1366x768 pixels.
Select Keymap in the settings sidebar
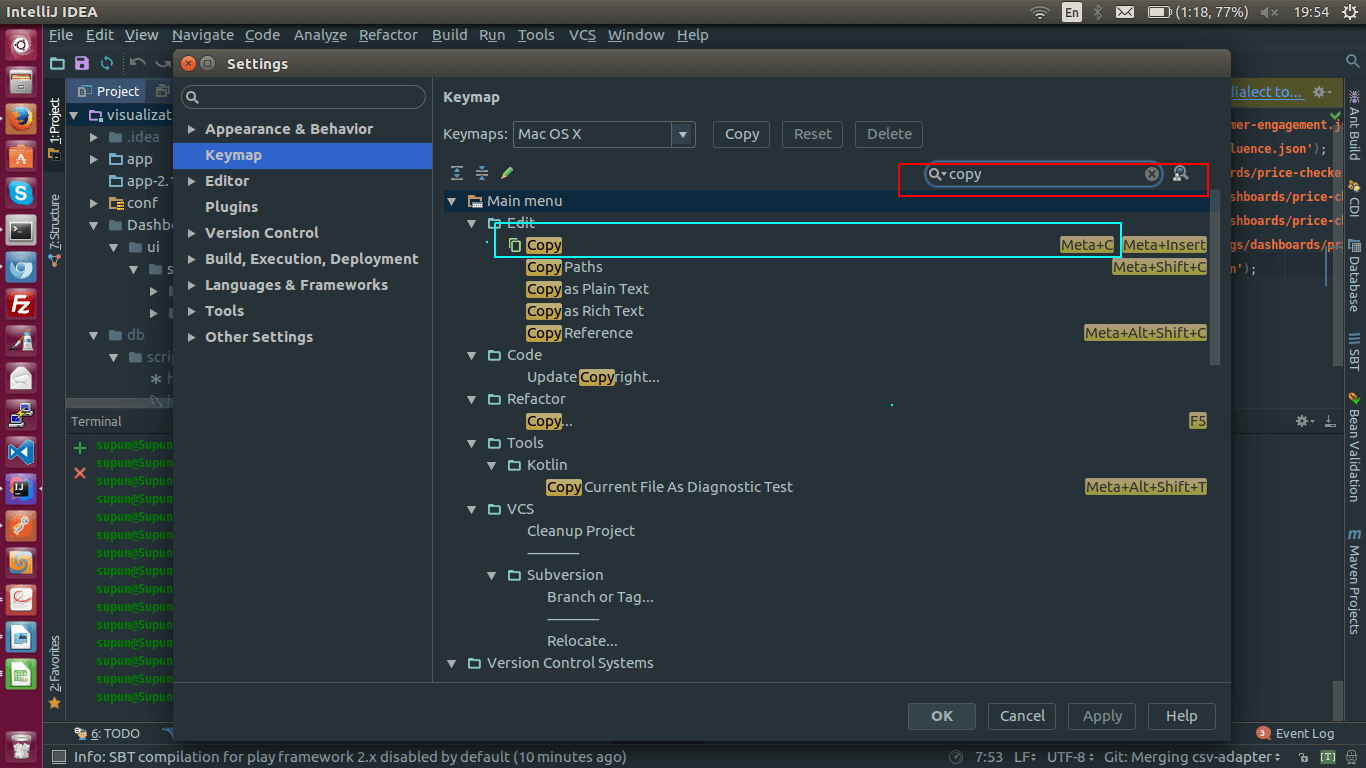(x=302, y=155)
